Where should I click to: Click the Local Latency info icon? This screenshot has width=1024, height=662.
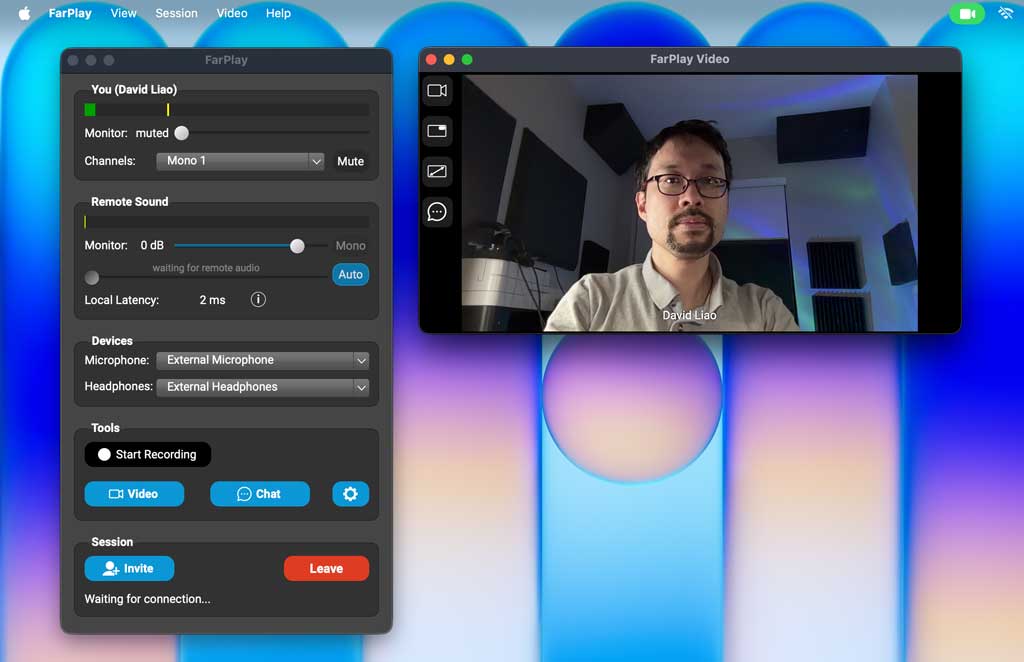(x=258, y=299)
